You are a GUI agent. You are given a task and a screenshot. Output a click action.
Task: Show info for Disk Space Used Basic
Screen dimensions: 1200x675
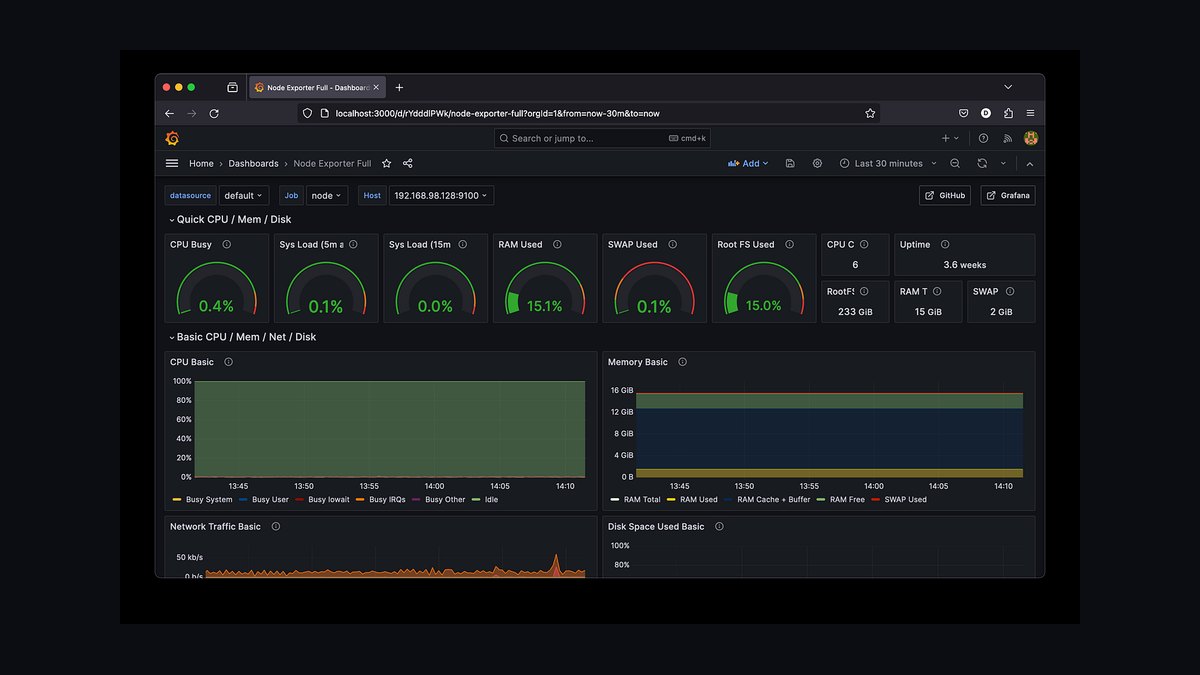[x=719, y=526]
